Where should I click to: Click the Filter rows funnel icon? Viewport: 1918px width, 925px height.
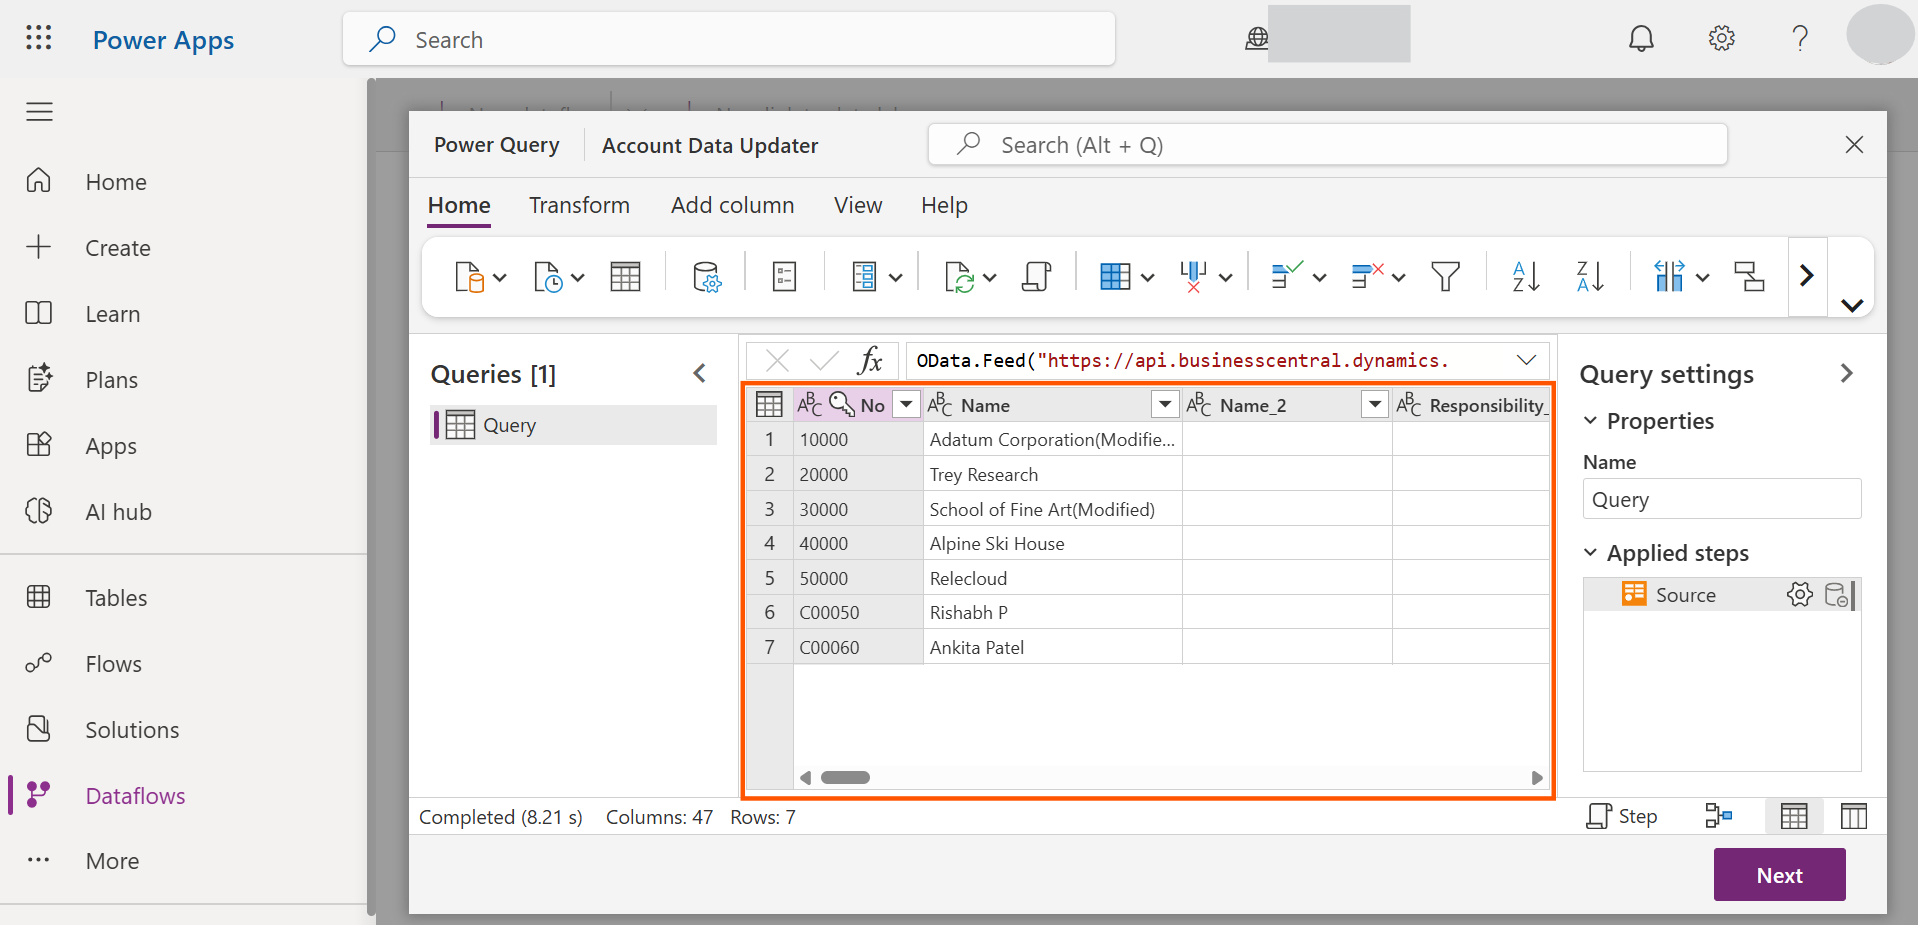click(x=1445, y=277)
